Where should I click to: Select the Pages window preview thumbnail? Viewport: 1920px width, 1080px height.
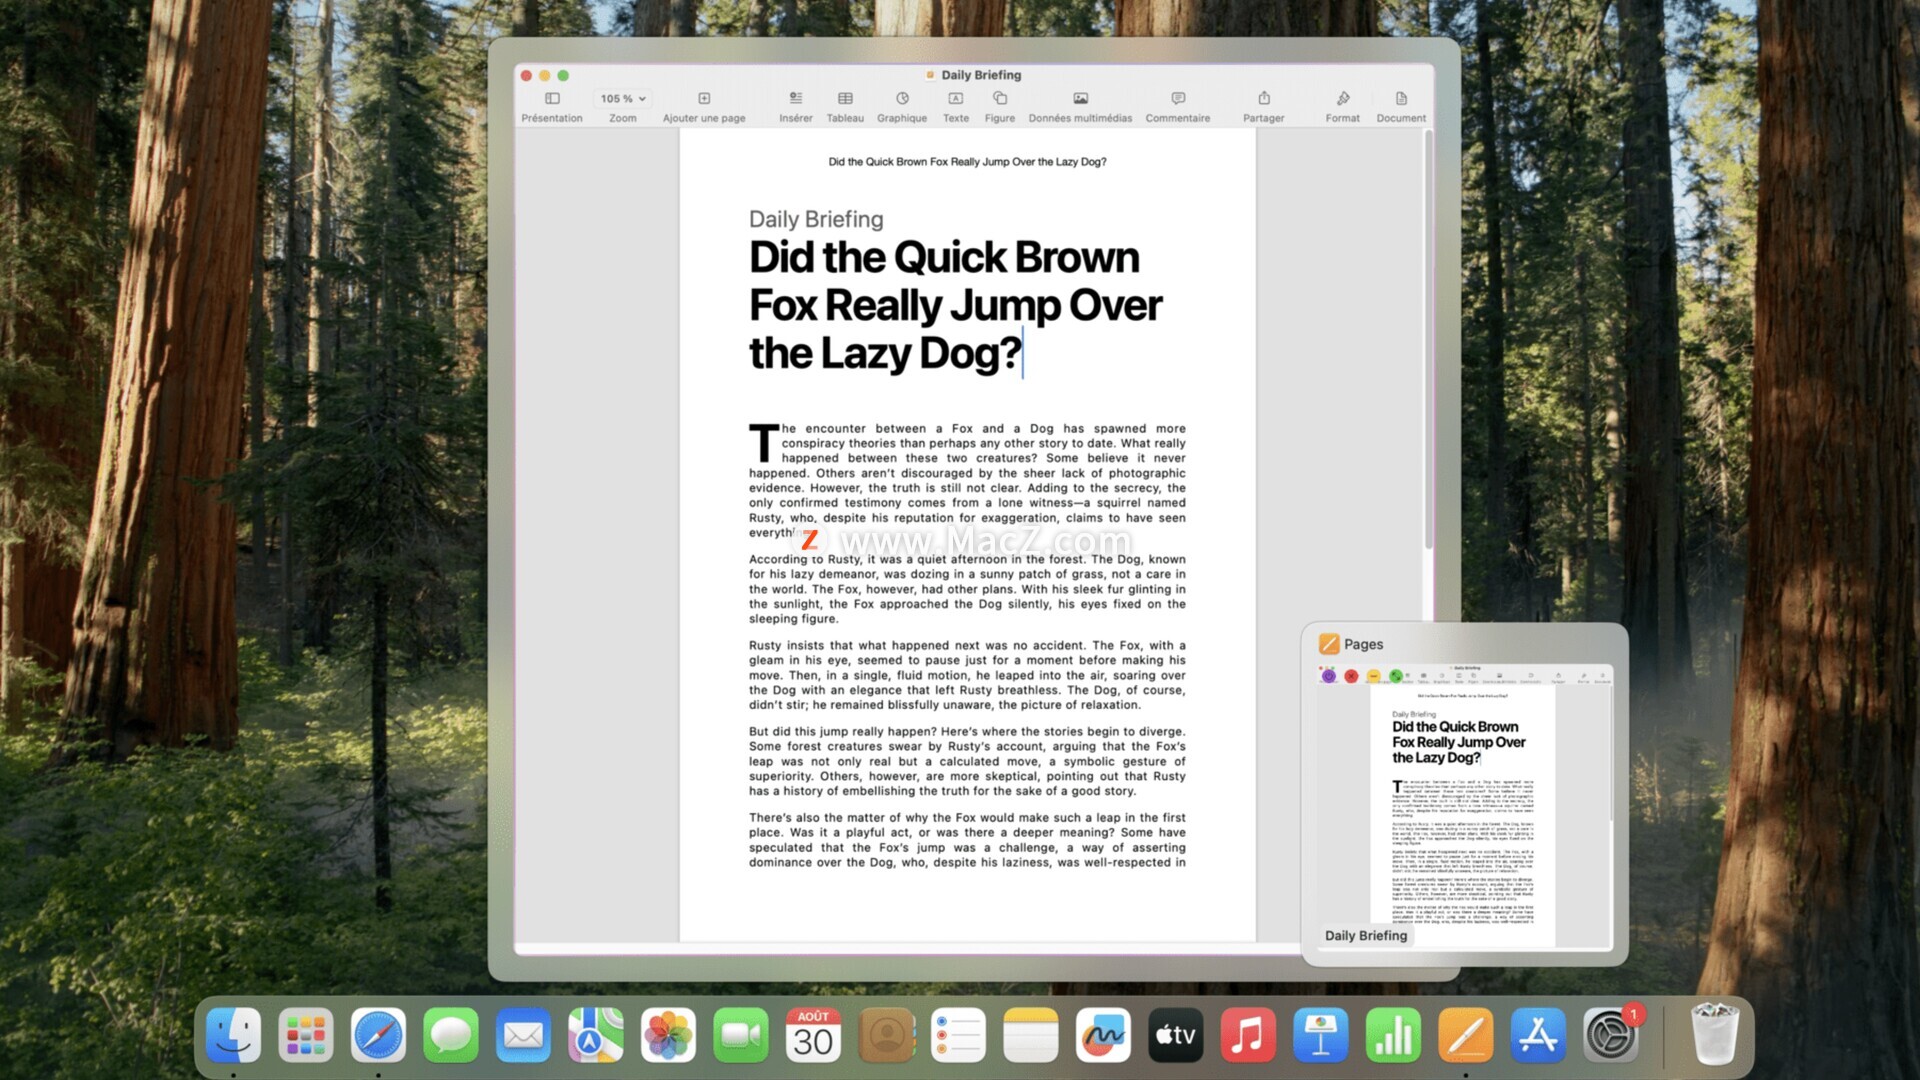coord(1464,806)
